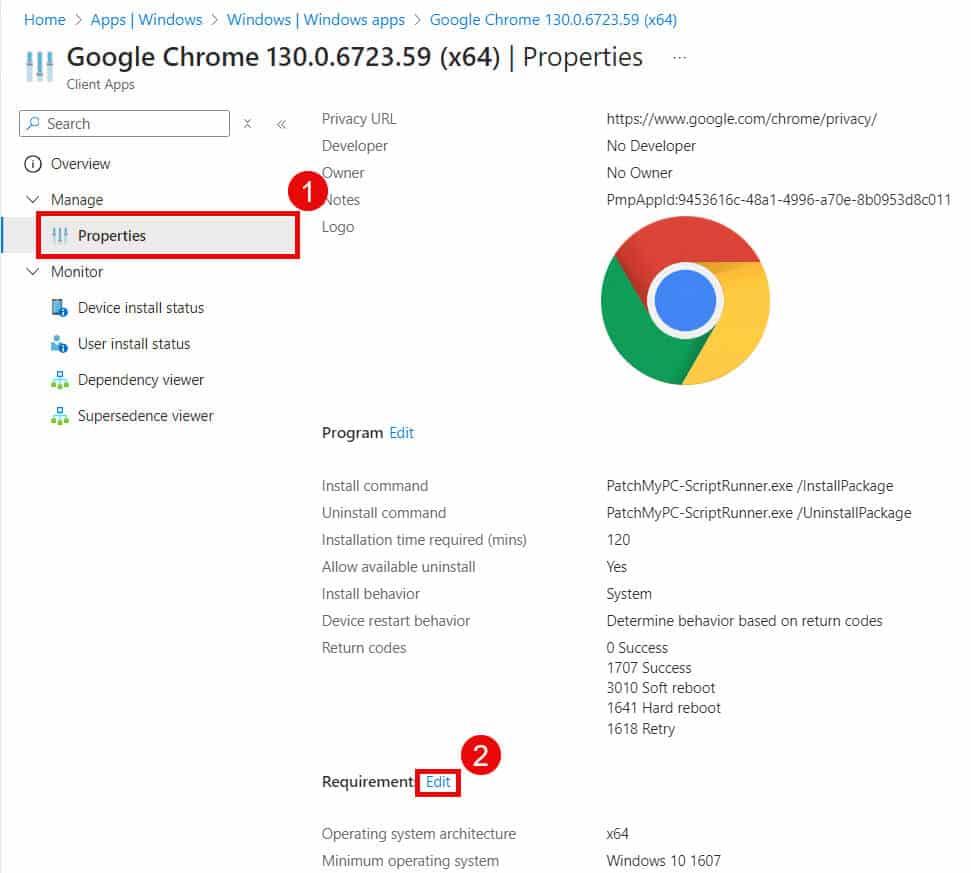Click the Properties header sliders icon

(40, 66)
